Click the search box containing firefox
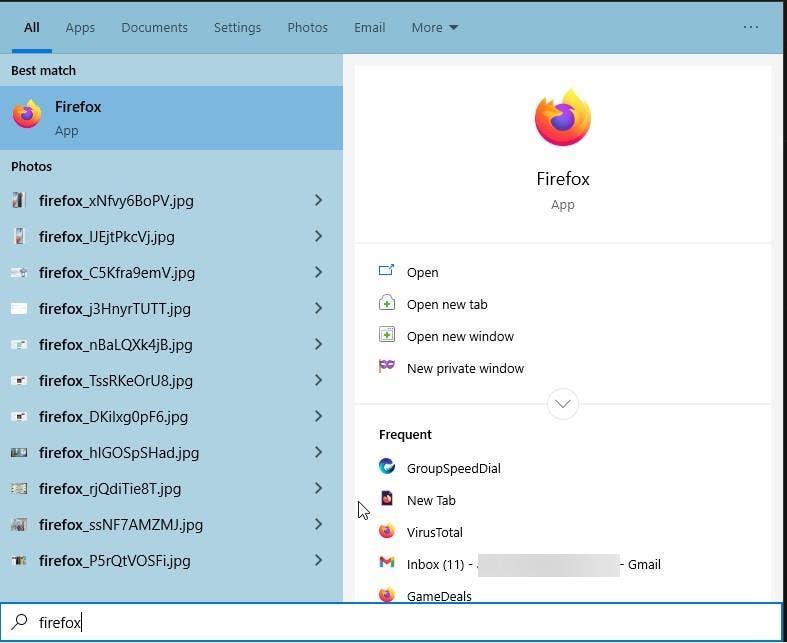787x643 pixels. click(x=400, y=622)
